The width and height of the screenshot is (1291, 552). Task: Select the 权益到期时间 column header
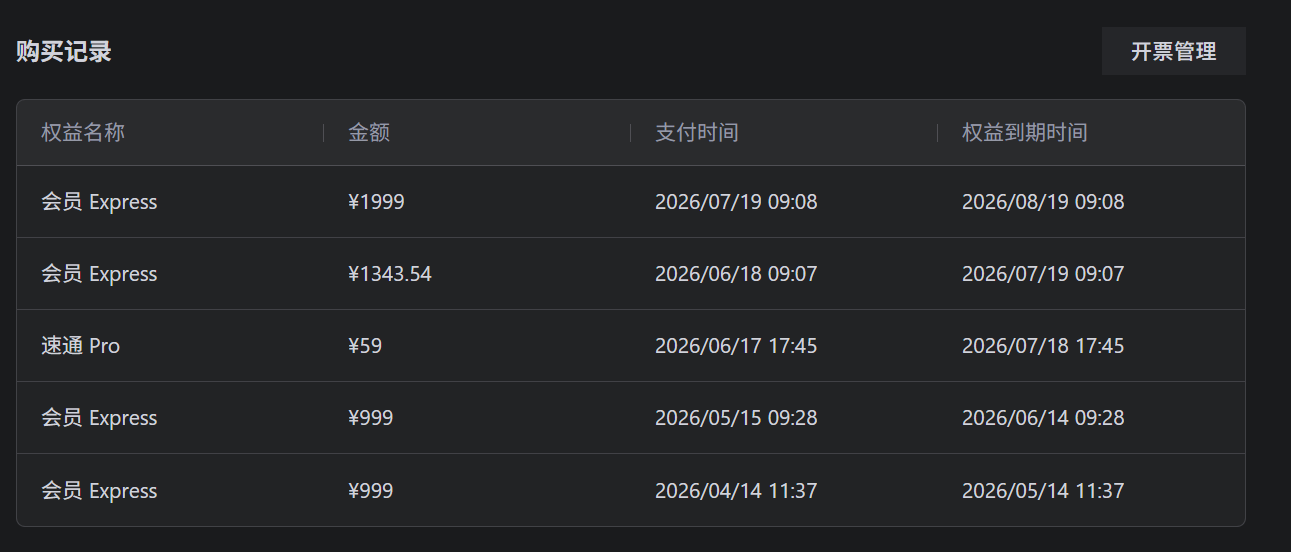click(x=1025, y=132)
